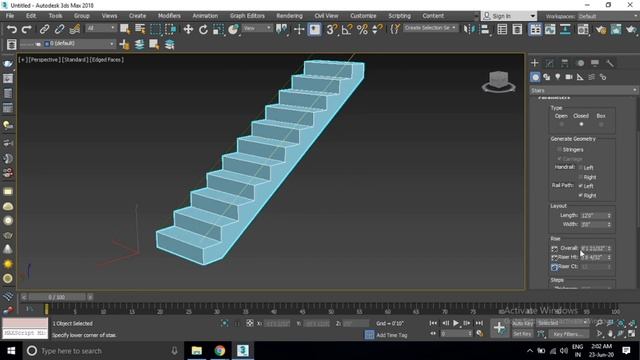This screenshot has height=360, width=640.
Task: Toggle the Riser Ht lock pin
Action: click(x=554, y=258)
